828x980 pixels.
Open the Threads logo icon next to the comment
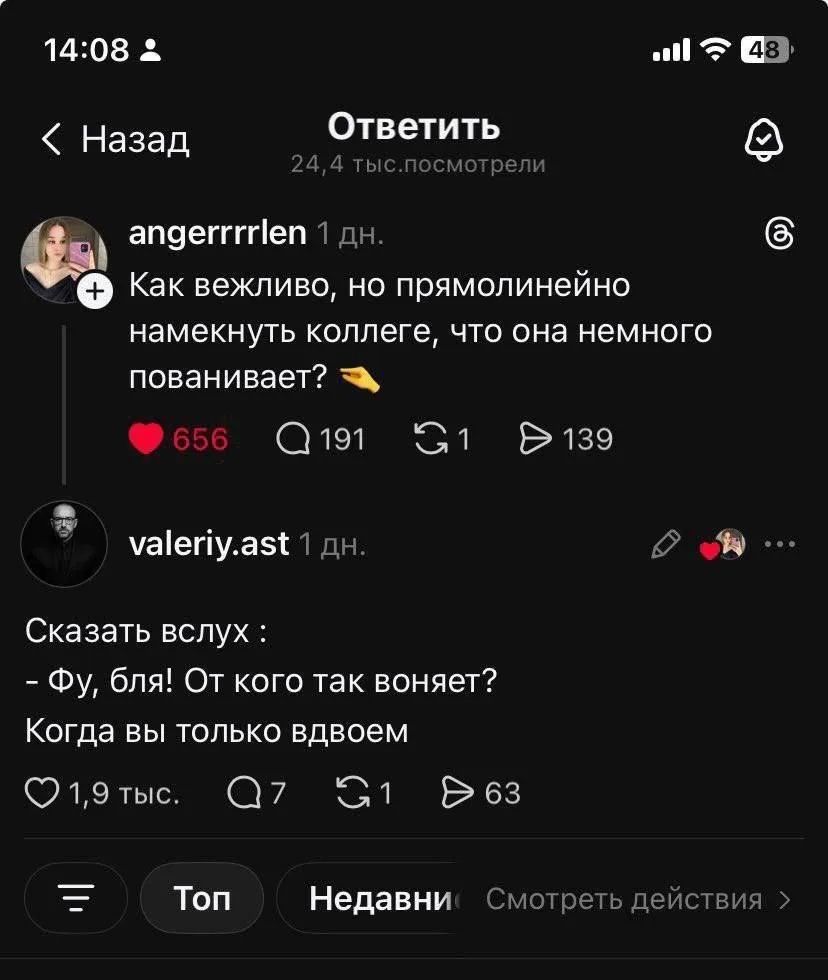(x=781, y=233)
